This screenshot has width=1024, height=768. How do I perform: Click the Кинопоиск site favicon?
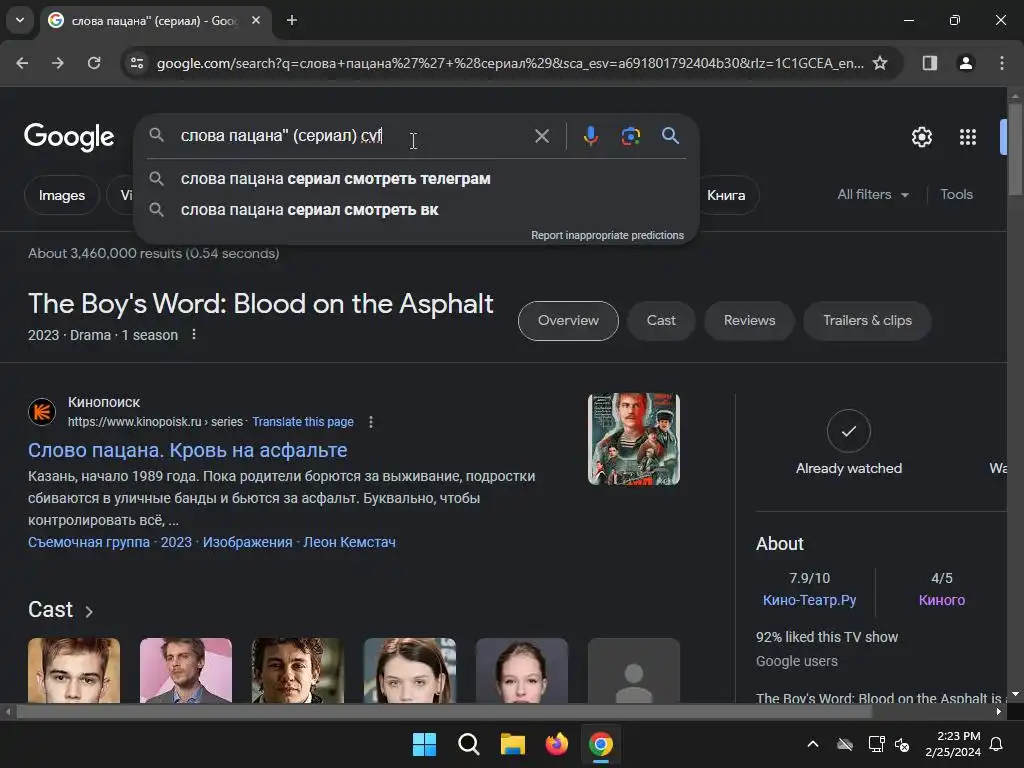42,412
